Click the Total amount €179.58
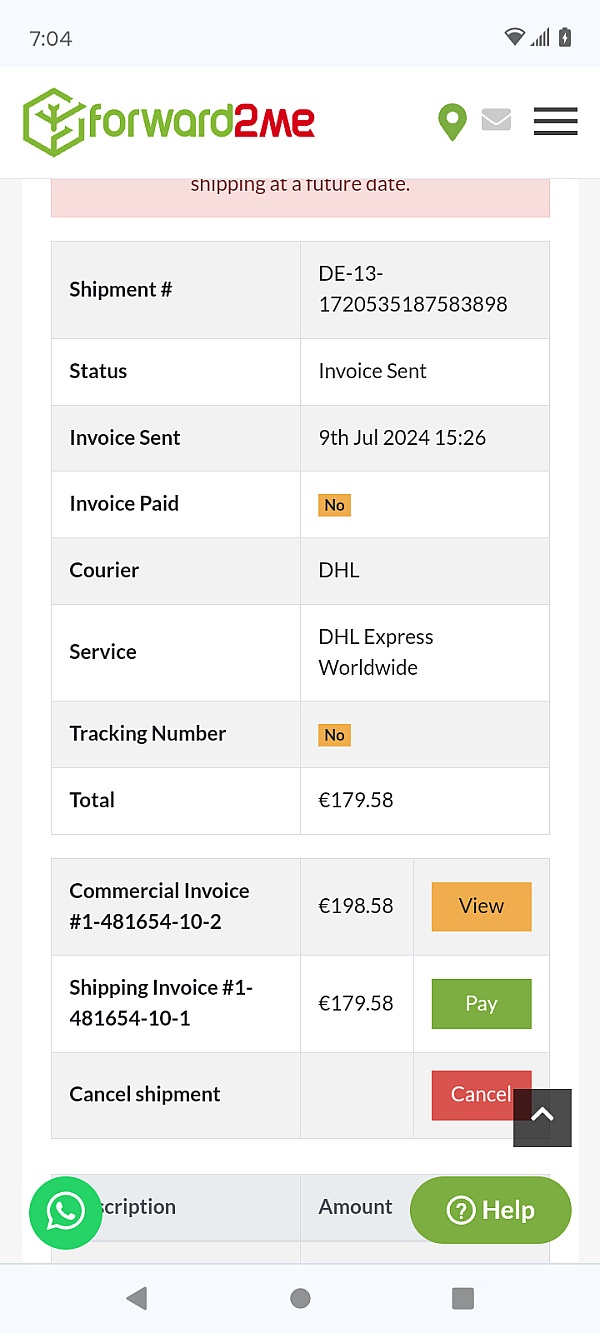Image resolution: width=600 pixels, height=1333 pixels. 355,800
